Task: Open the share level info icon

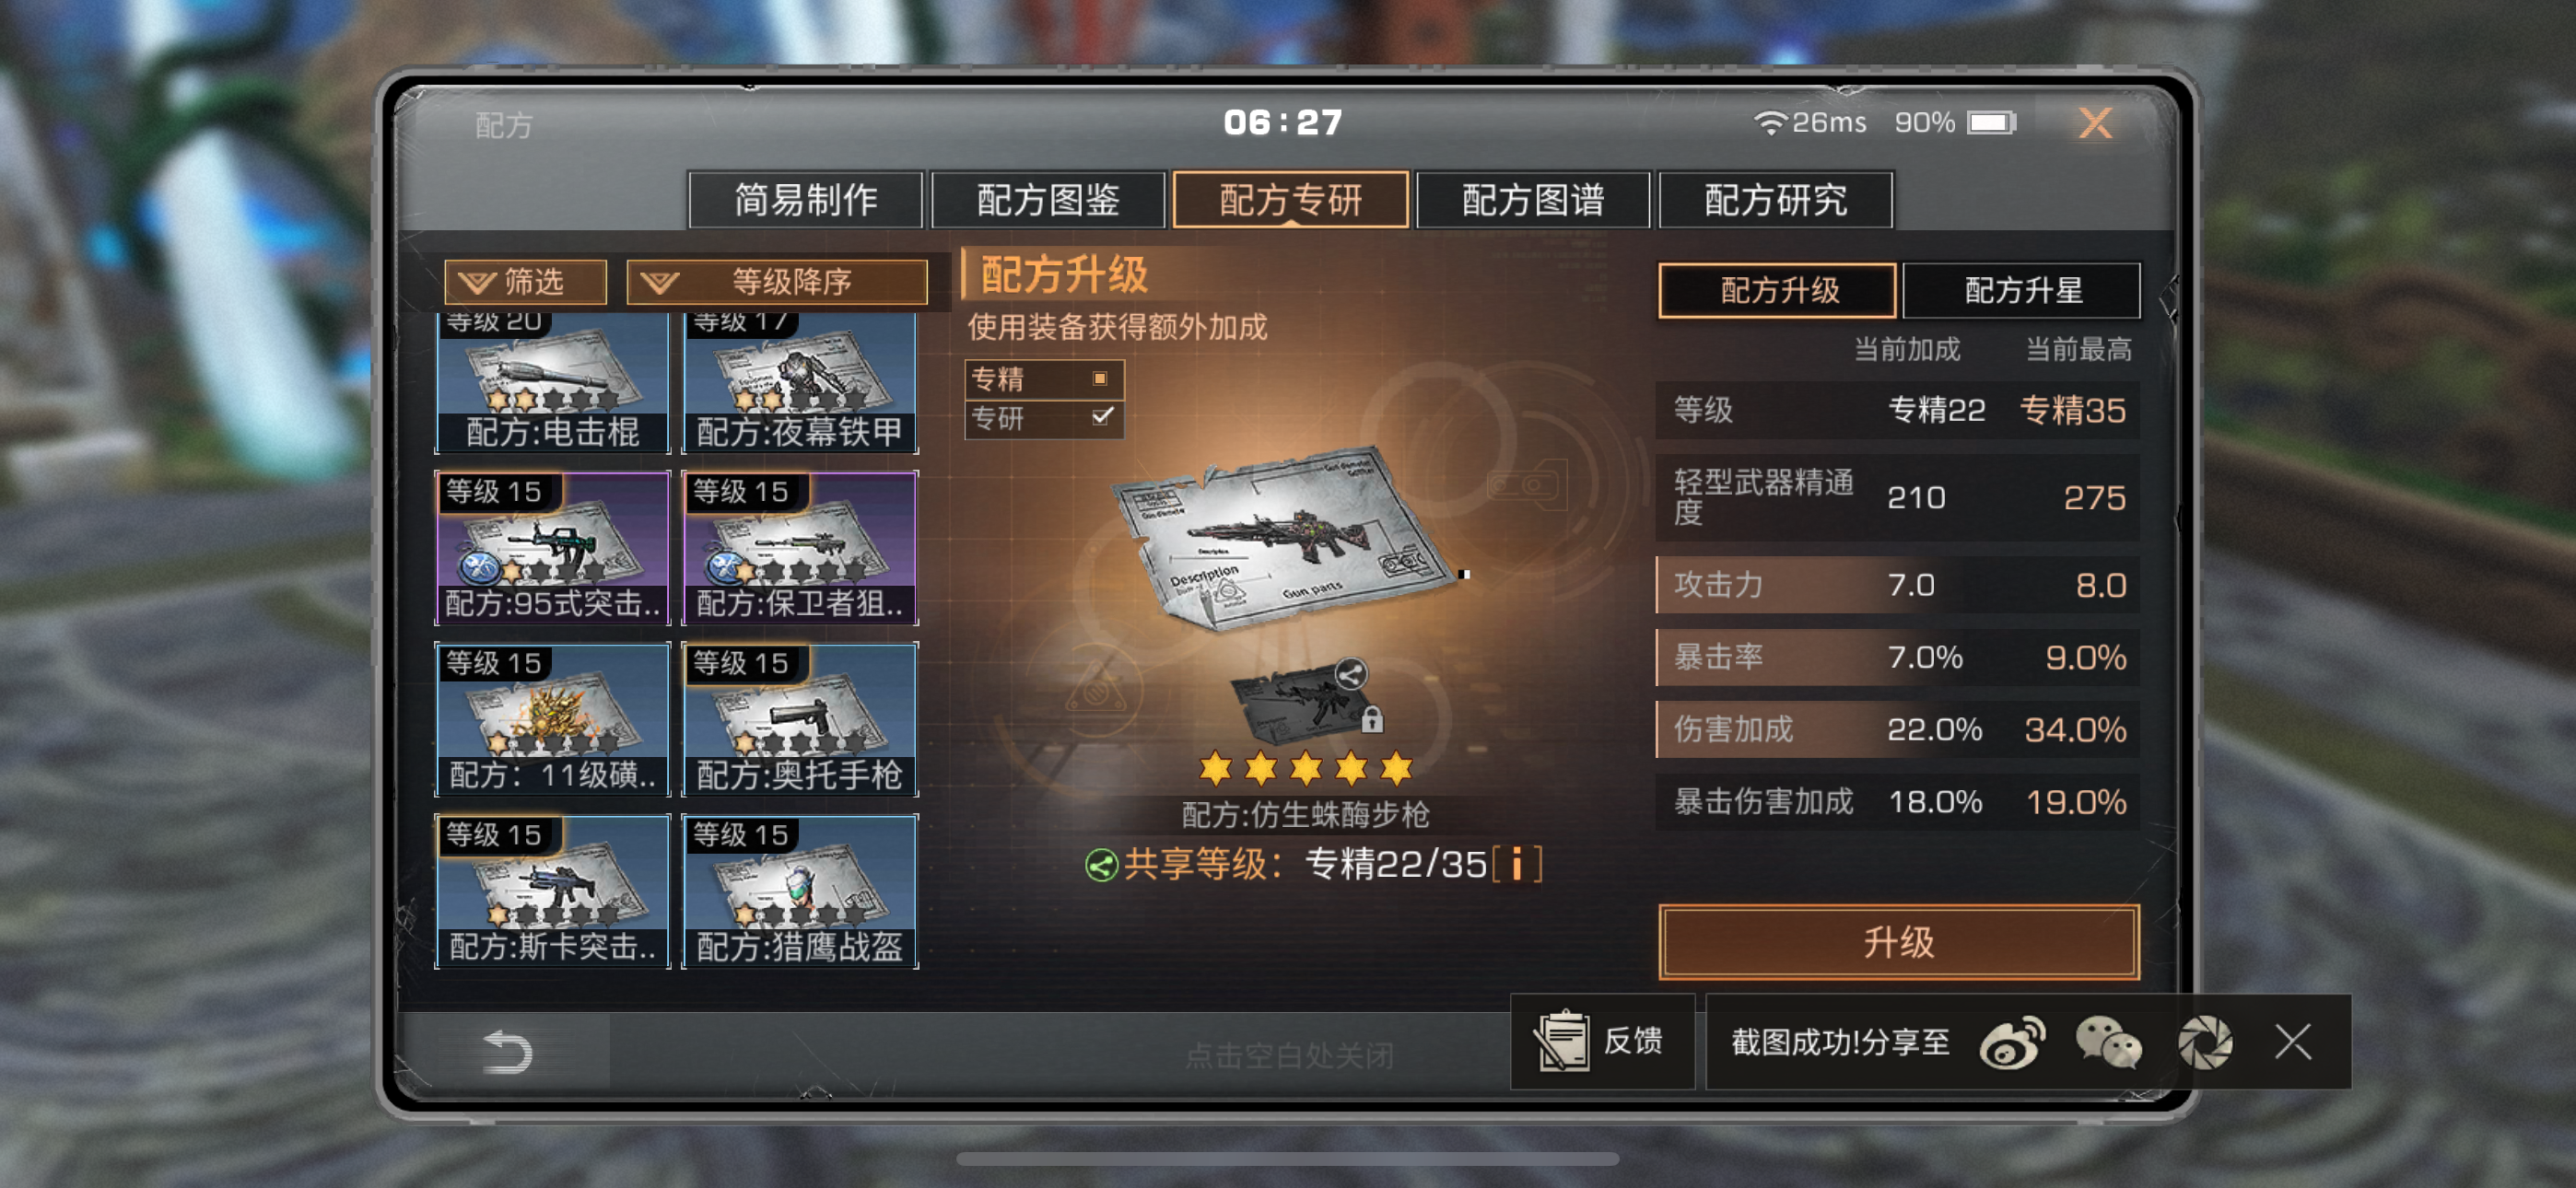Action: click(x=1517, y=864)
